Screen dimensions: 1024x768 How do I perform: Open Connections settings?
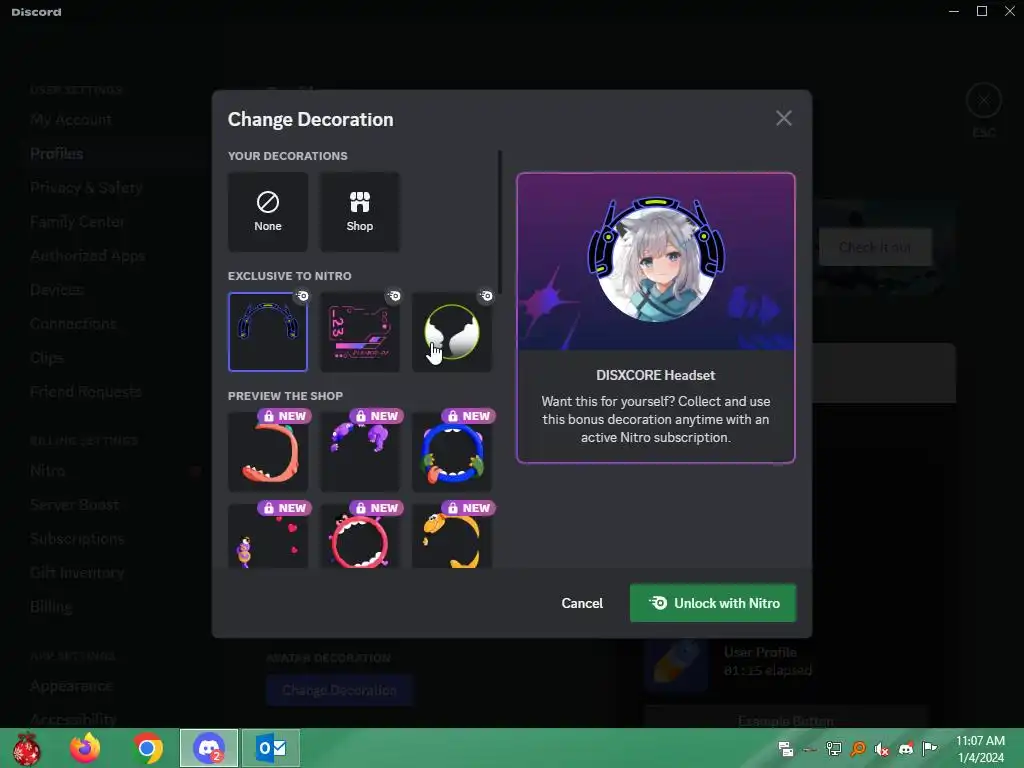[x=73, y=323]
